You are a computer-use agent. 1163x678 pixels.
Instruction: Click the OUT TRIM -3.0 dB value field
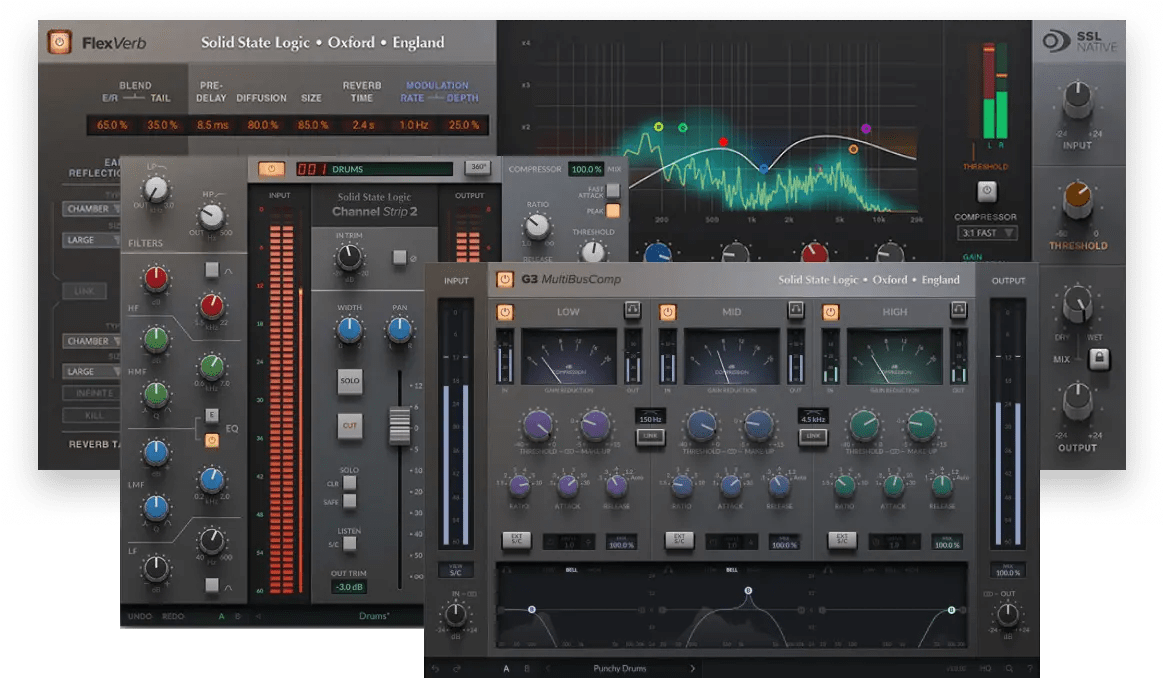349,587
